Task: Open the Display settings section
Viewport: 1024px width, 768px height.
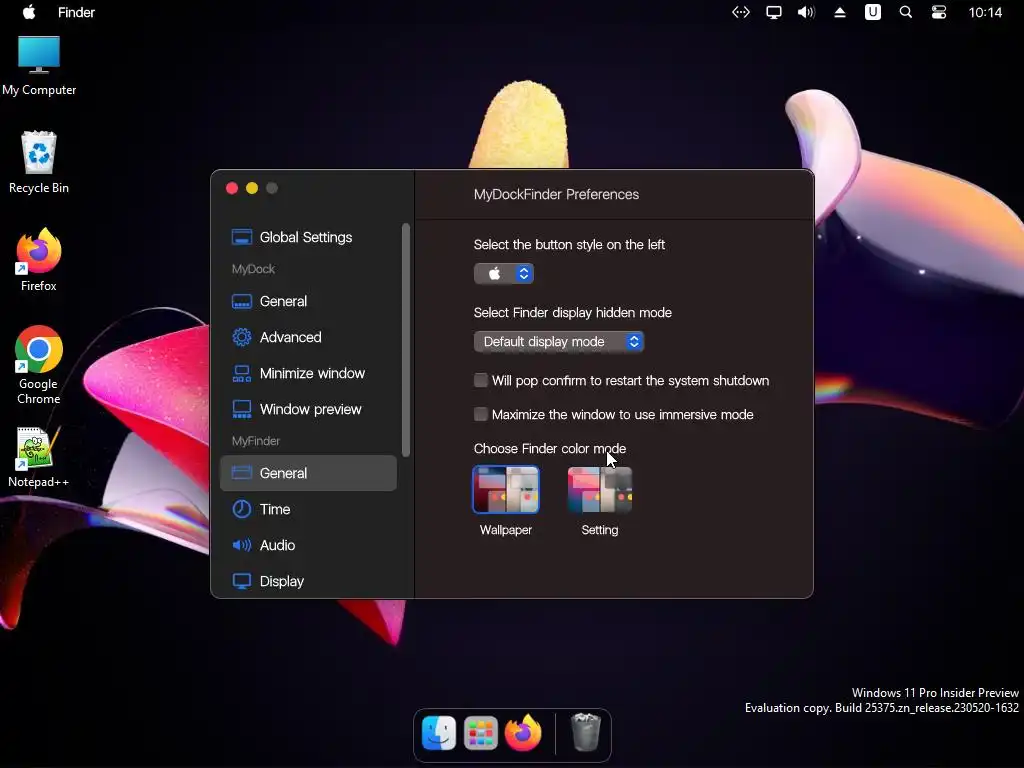Action: 308,581
